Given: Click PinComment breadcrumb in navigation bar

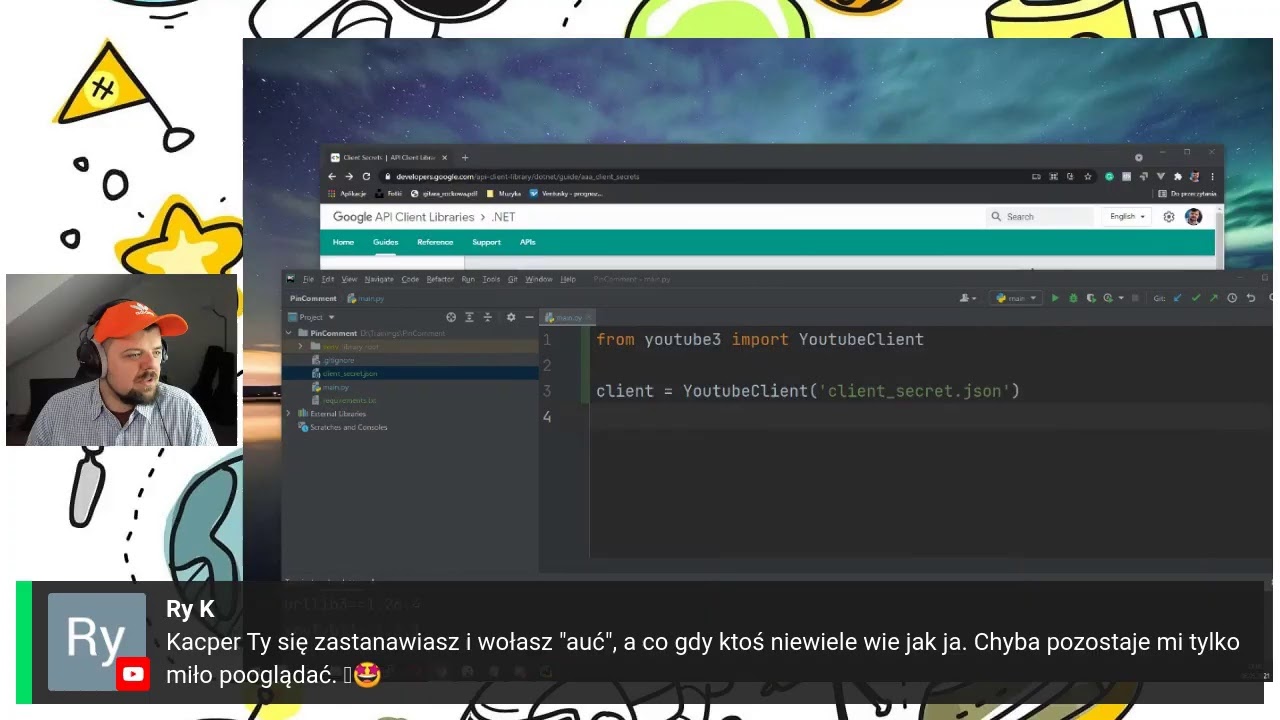Looking at the screenshot, I should (x=313, y=298).
